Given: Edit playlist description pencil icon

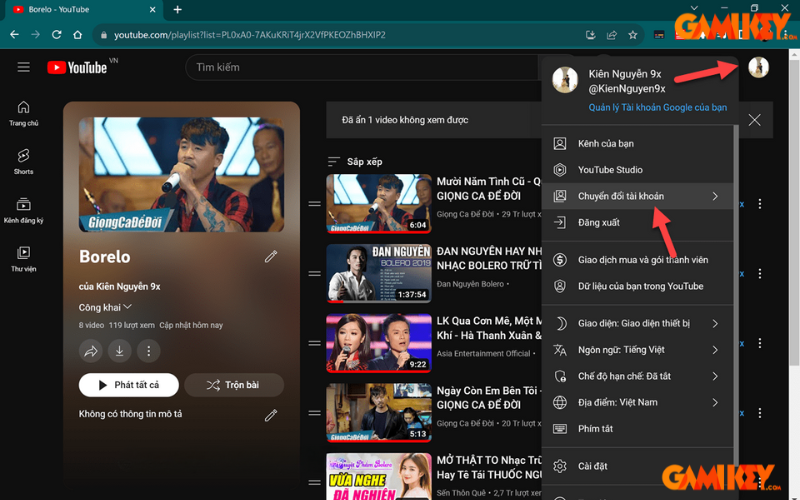Looking at the screenshot, I should coord(271,415).
